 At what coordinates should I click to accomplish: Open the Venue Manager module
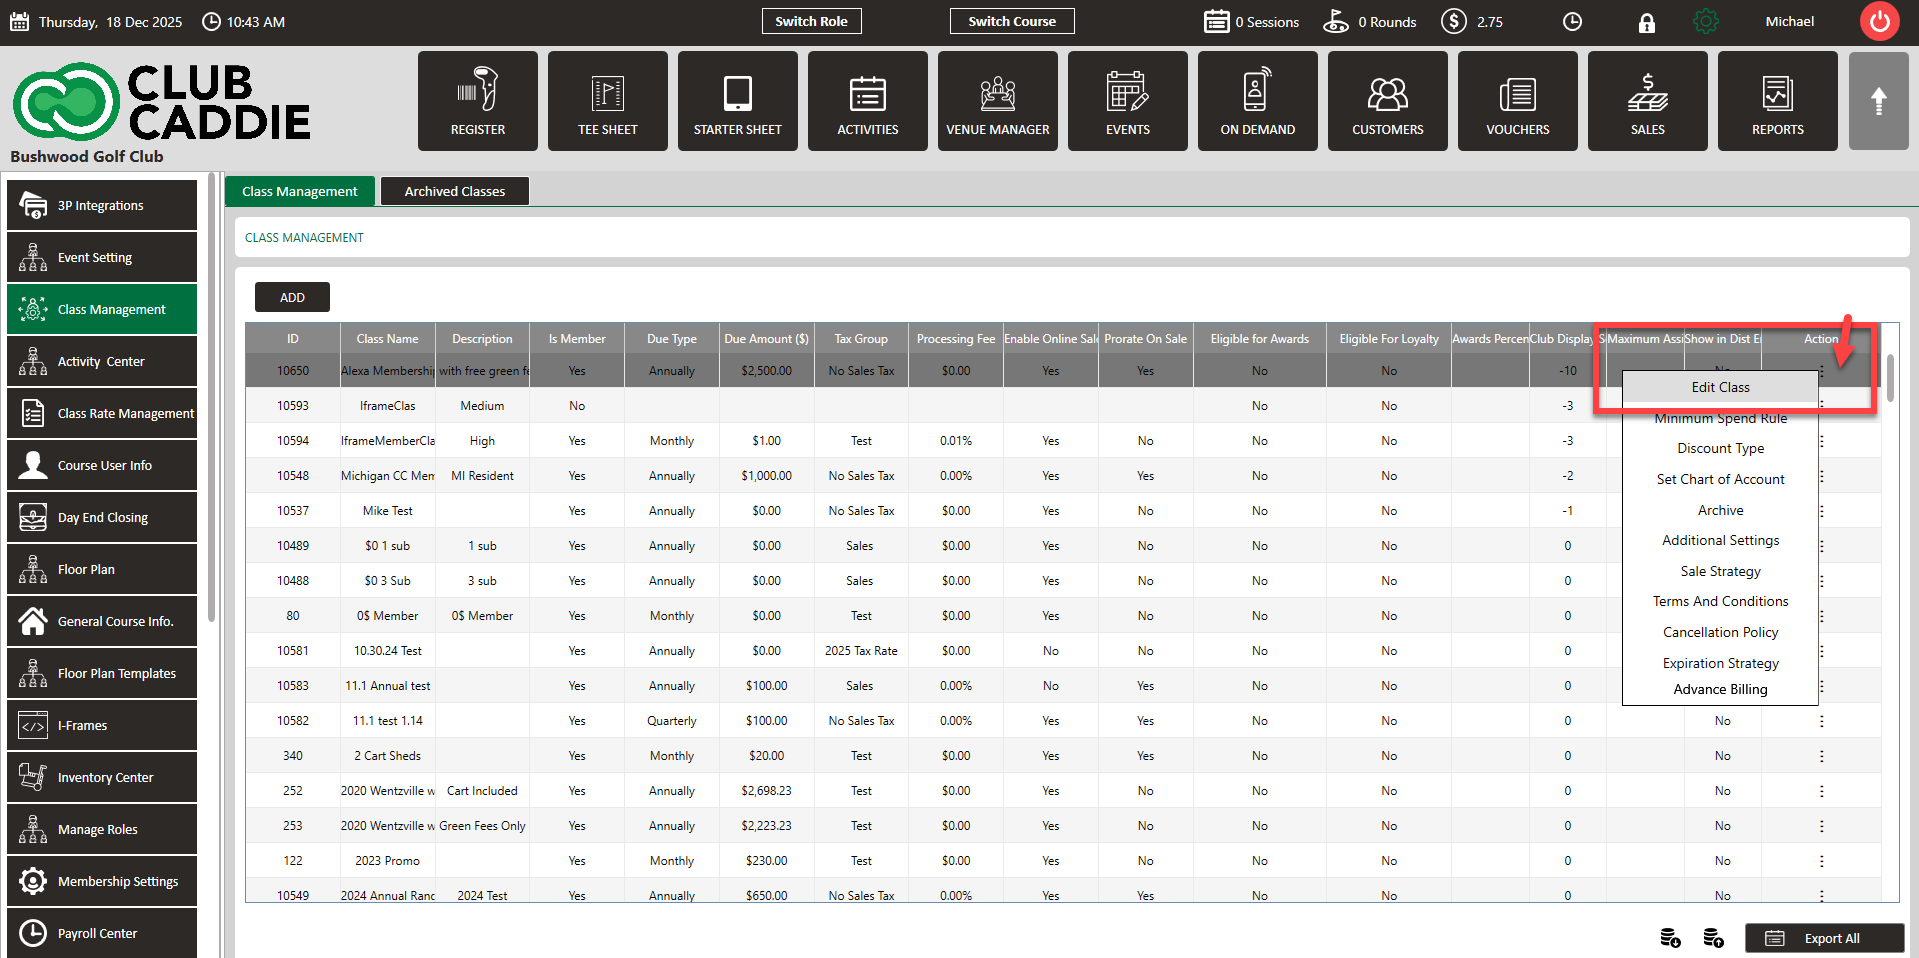(997, 101)
